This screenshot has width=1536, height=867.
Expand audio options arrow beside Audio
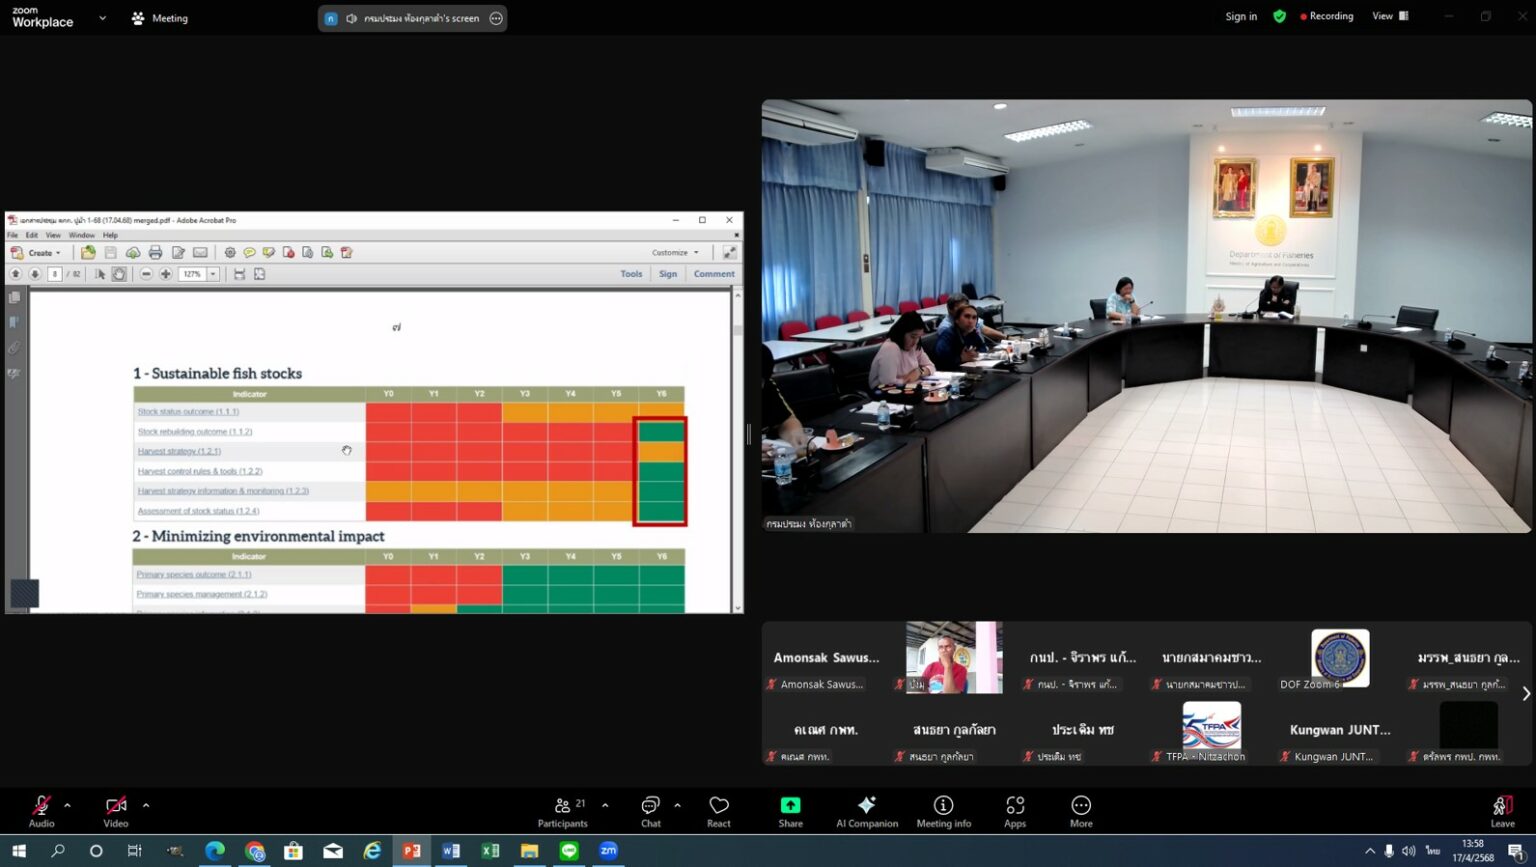coord(67,805)
